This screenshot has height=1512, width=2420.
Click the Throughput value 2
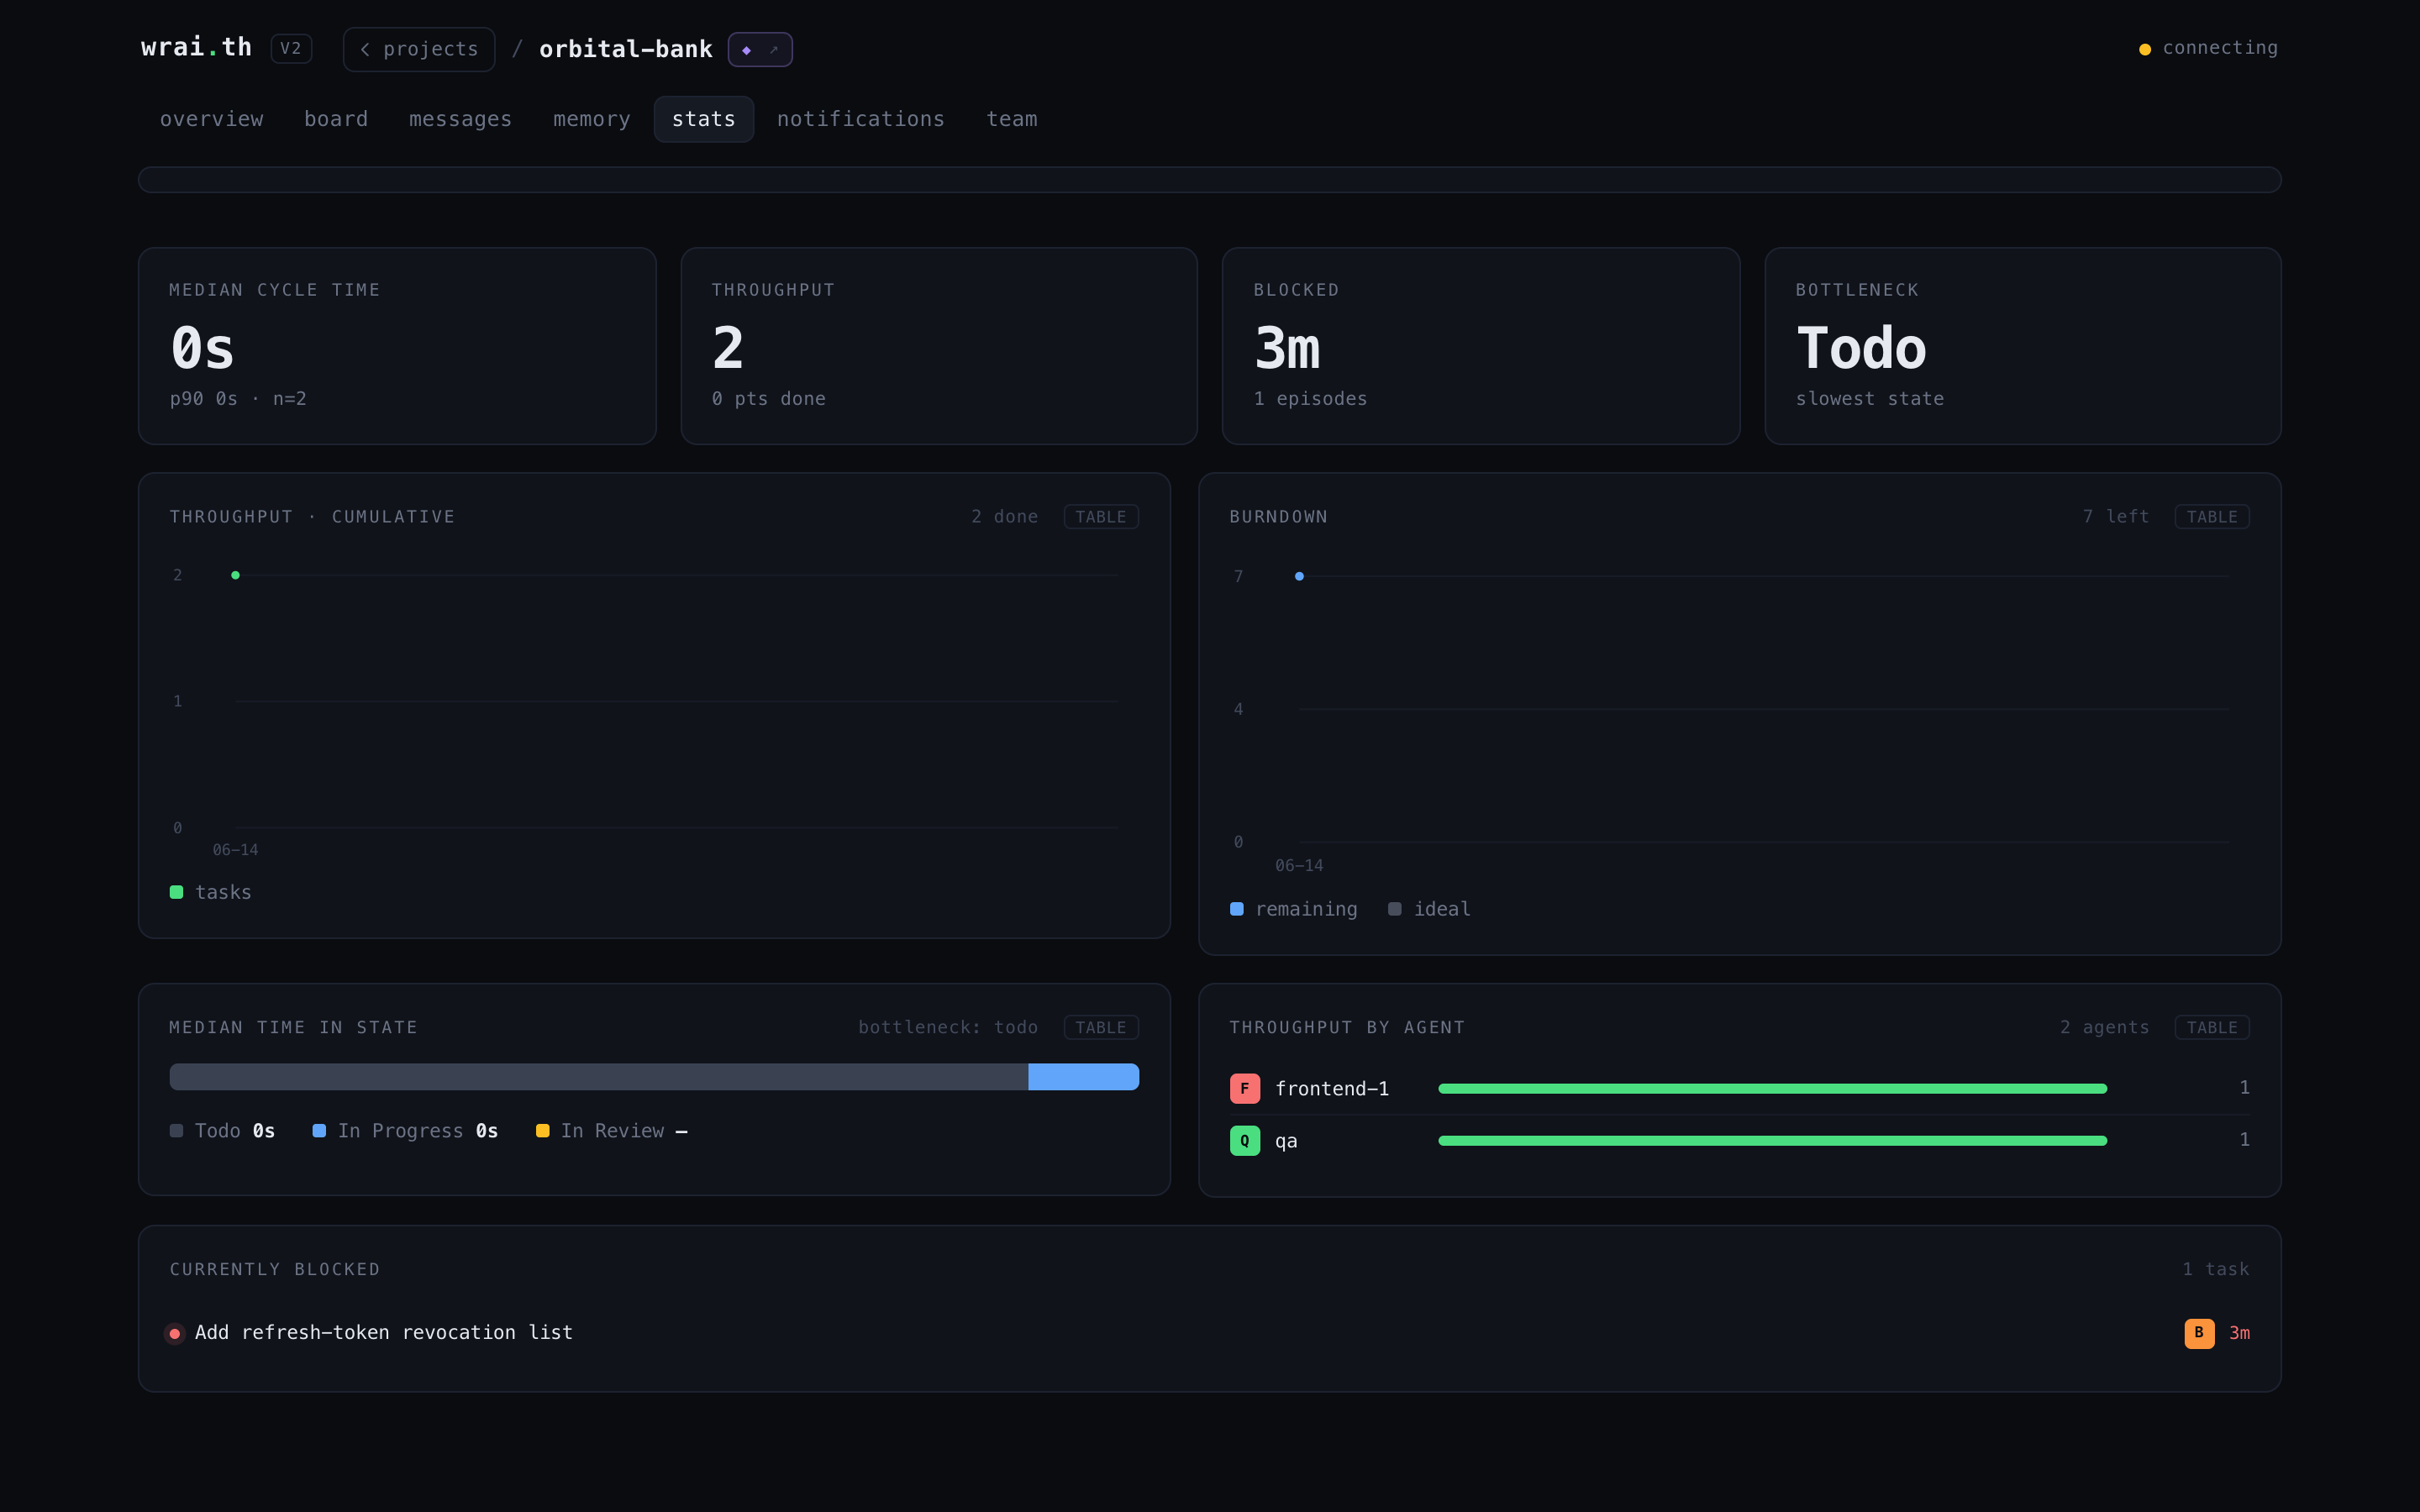[728, 348]
